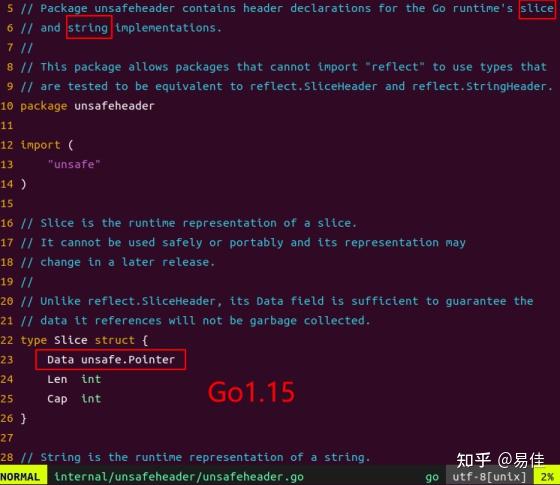Click the 2% scroll position indicator
The height and width of the screenshot is (485, 560).
(x=547, y=477)
